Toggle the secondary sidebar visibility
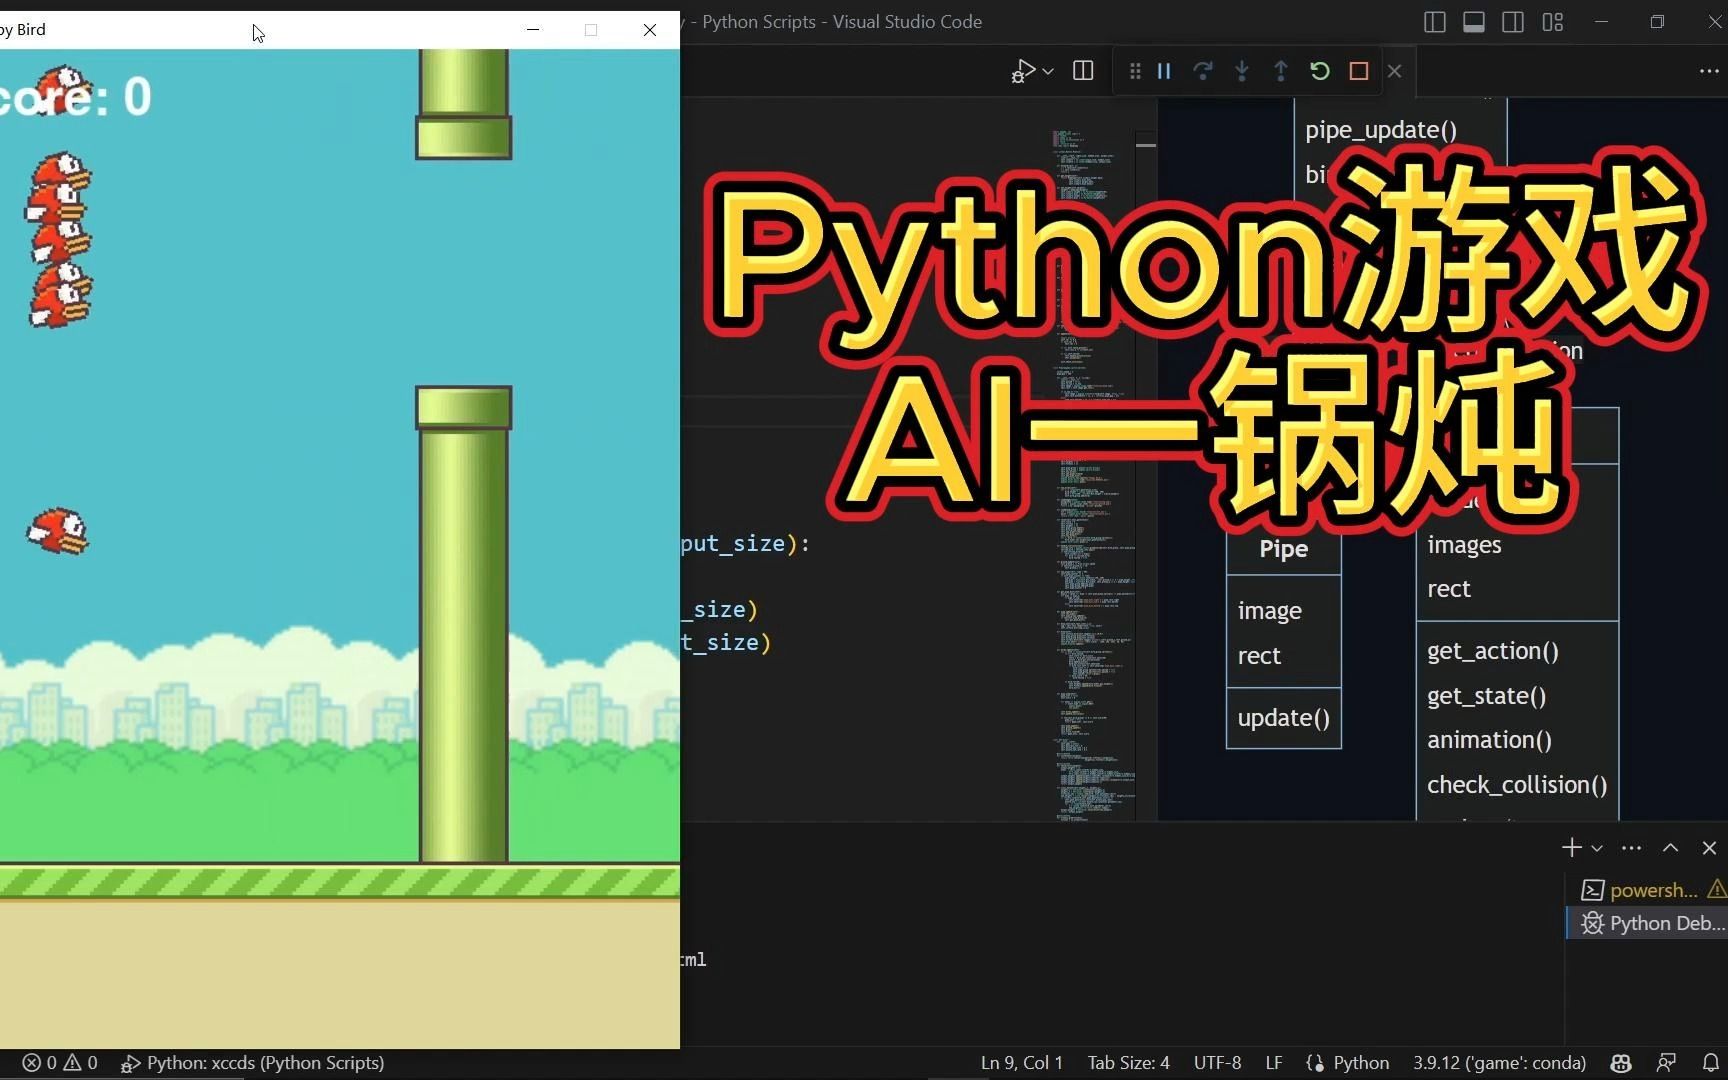 [1513, 22]
